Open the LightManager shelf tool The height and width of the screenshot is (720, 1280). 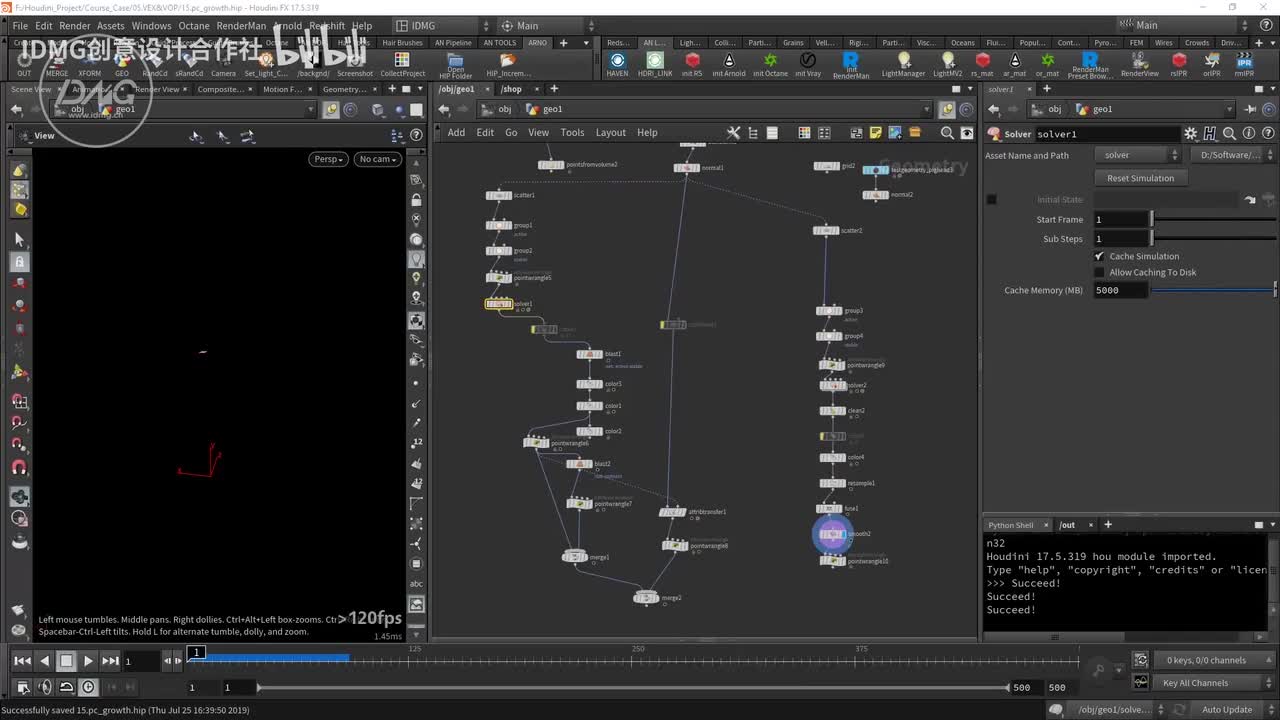tap(903, 62)
